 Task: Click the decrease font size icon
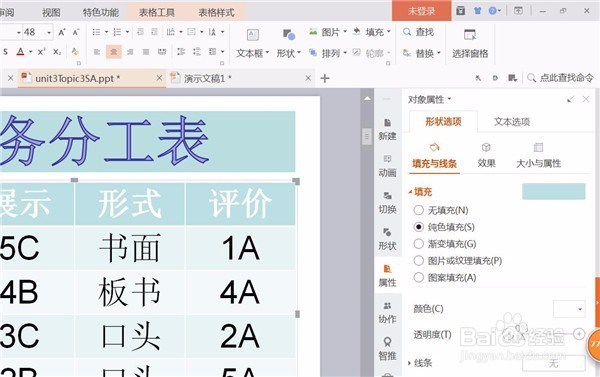[x=76, y=32]
